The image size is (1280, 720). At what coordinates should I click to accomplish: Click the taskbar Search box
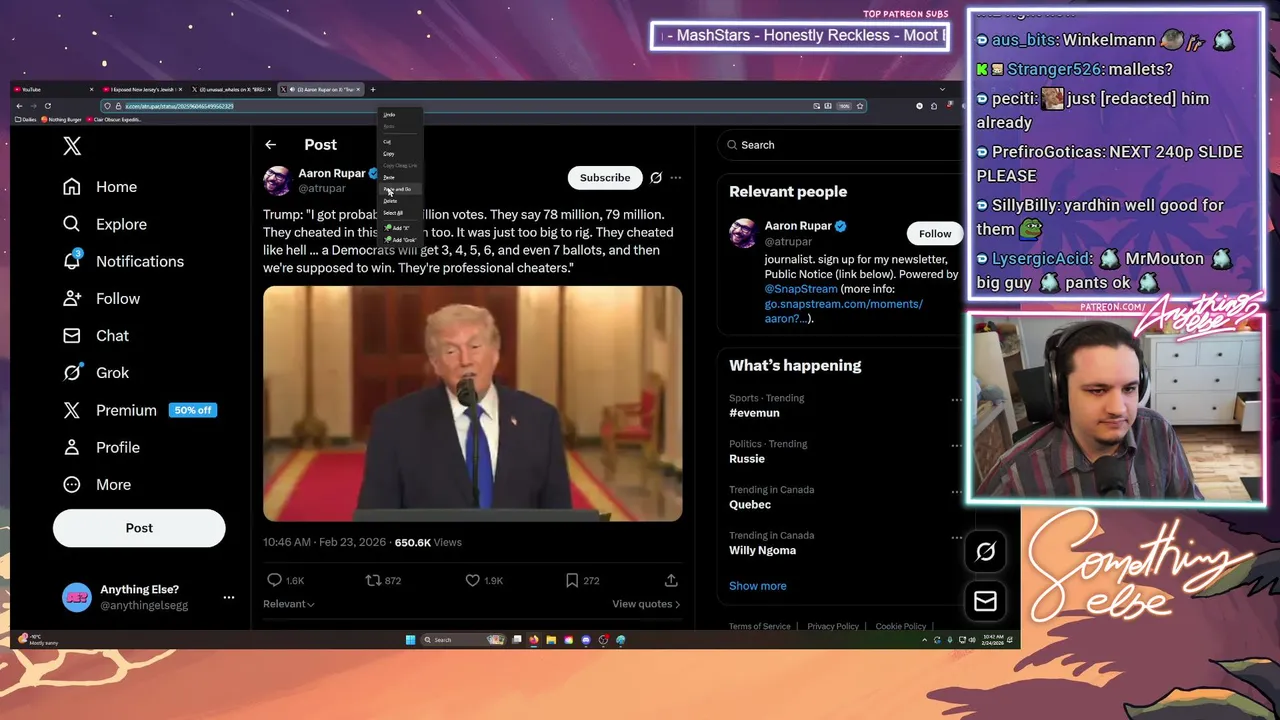point(462,640)
